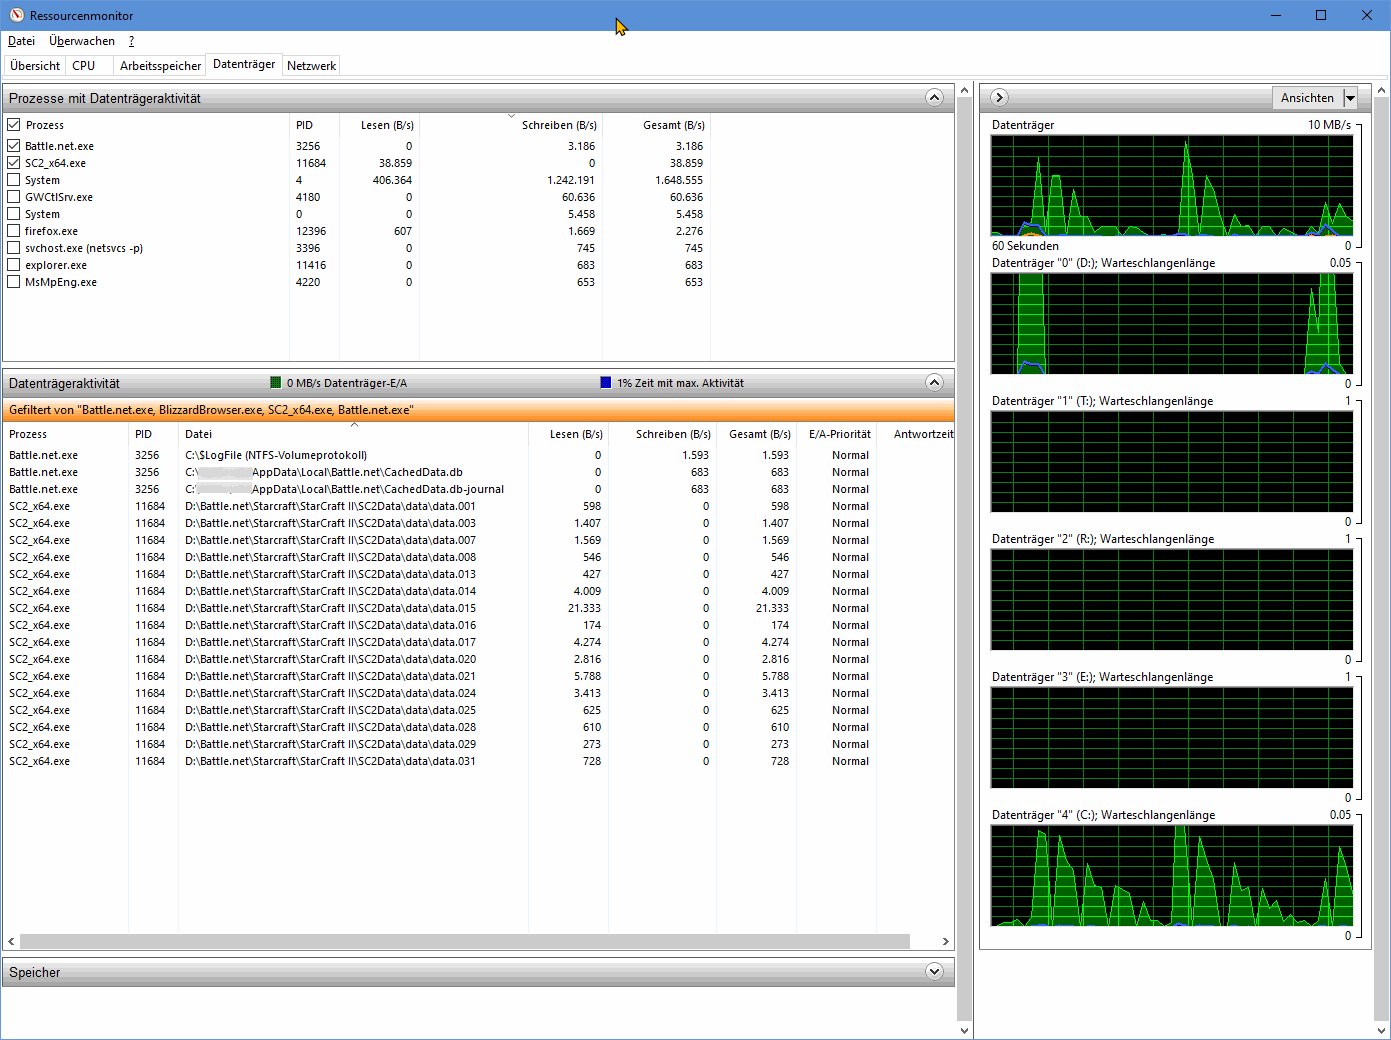Switch to the Übersicht tab
Image resolution: width=1391 pixels, height=1040 pixels.
coord(35,65)
